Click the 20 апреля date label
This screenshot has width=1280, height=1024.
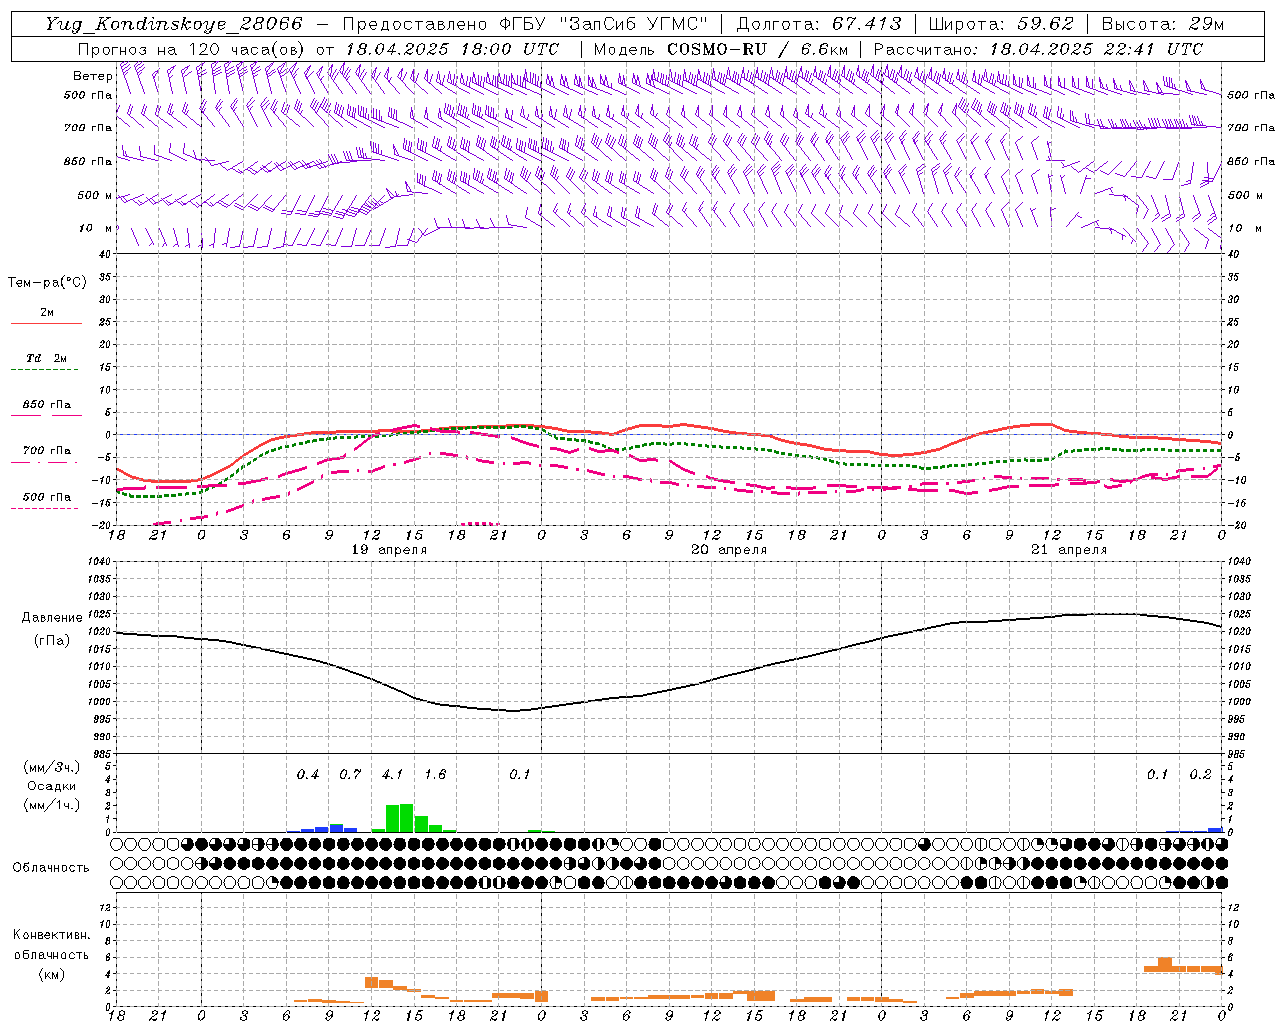pos(729,550)
